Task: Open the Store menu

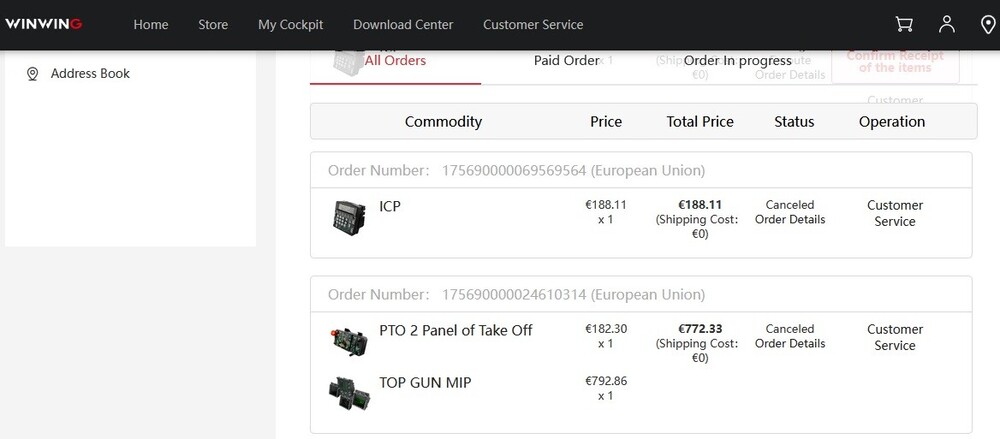Action: pyautogui.click(x=213, y=24)
